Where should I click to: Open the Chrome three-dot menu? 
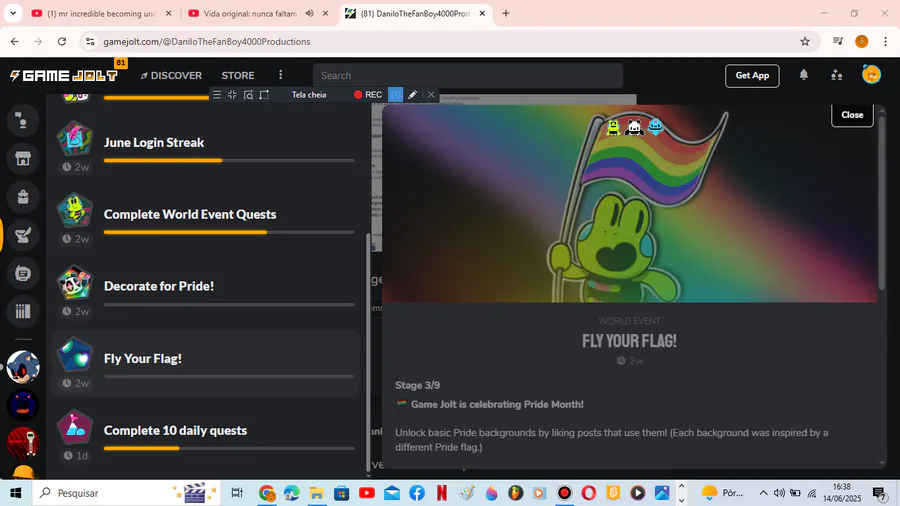click(x=885, y=41)
